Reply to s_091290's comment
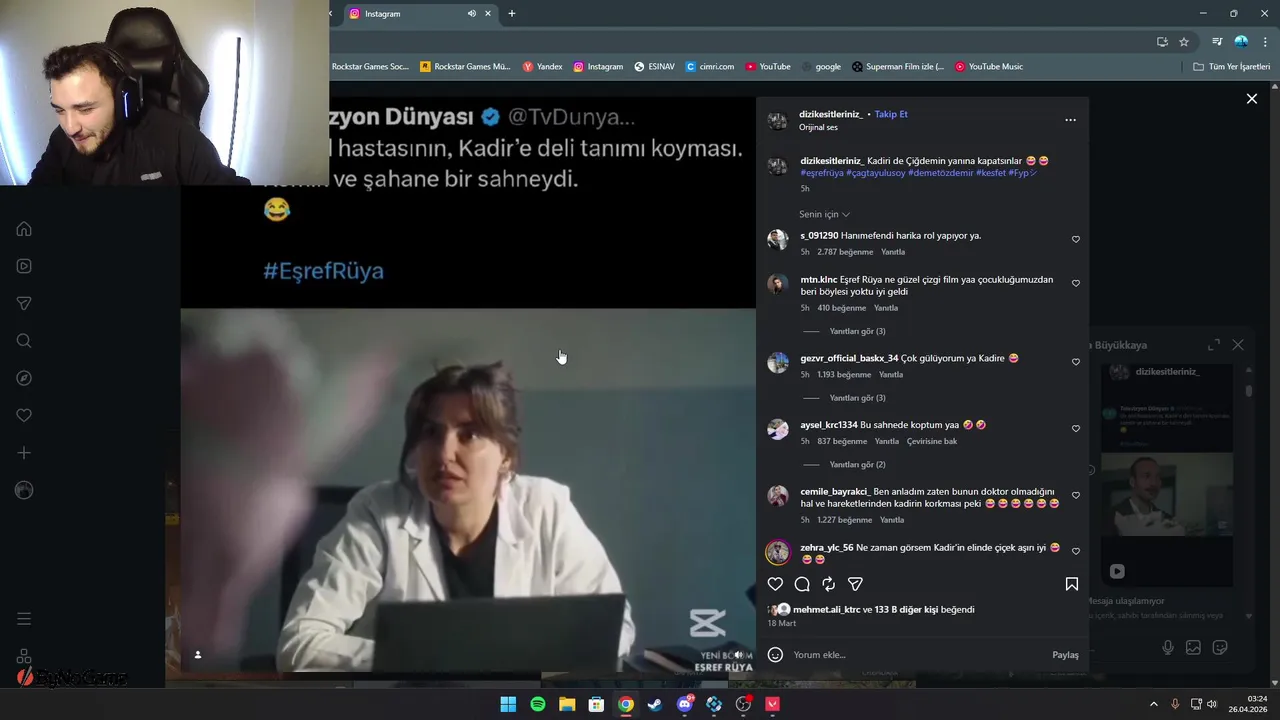Image resolution: width=1280 pixels, height=720 pixels. 892,252
